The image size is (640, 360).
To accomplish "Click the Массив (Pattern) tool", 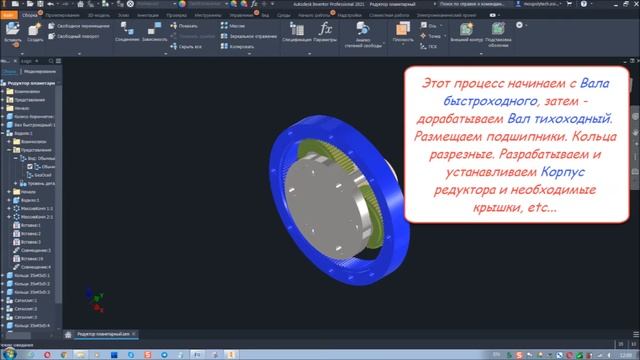I will tap(233, 26).
